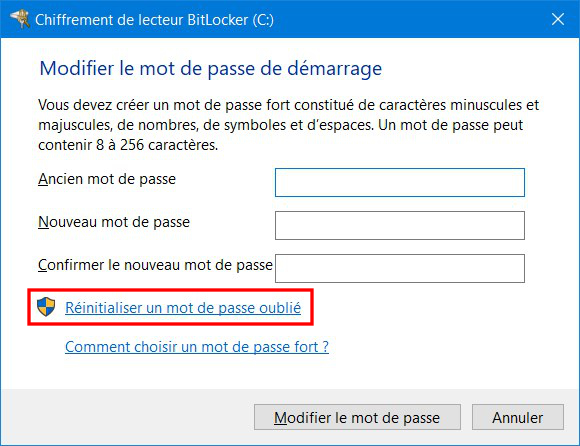Click the gray footer bar beside the buttons
Screen dimensions: 580x446
[126, 417]
